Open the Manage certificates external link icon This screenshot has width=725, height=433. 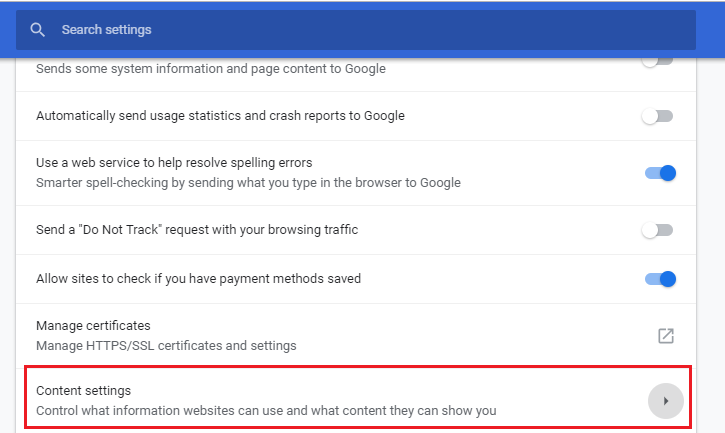666,336
